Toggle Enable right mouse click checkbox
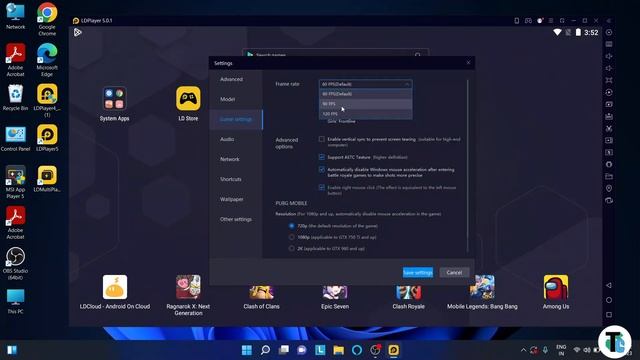640x360 pixels. [322, 187]
